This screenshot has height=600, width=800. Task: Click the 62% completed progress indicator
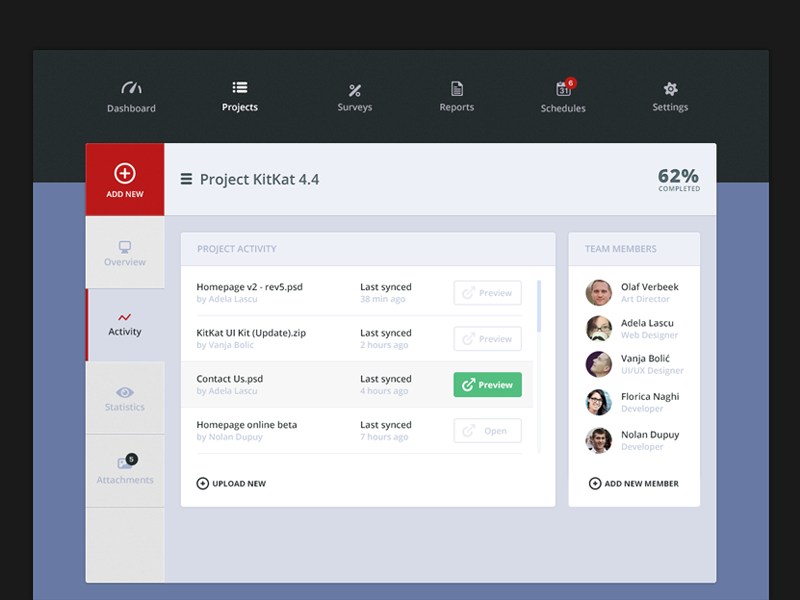click(678, 179)
